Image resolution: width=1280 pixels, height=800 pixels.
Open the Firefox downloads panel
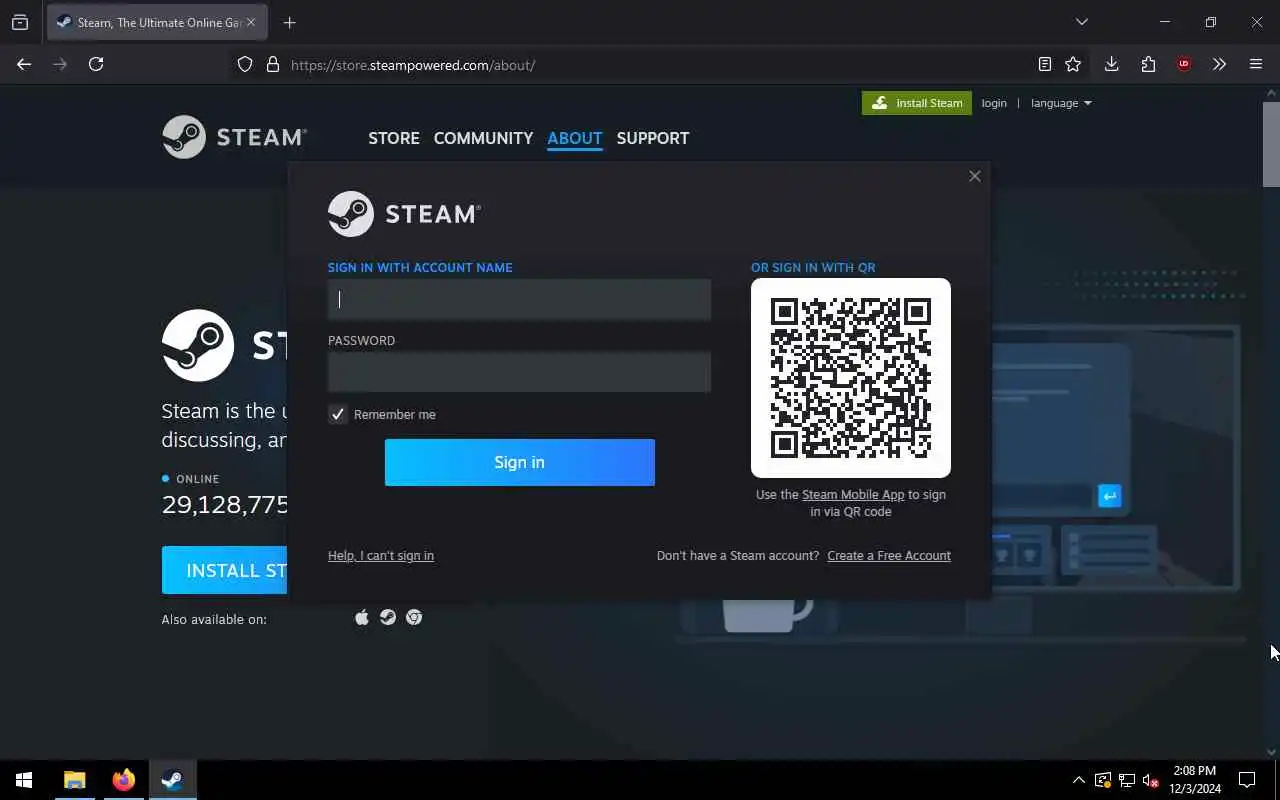1111,64
